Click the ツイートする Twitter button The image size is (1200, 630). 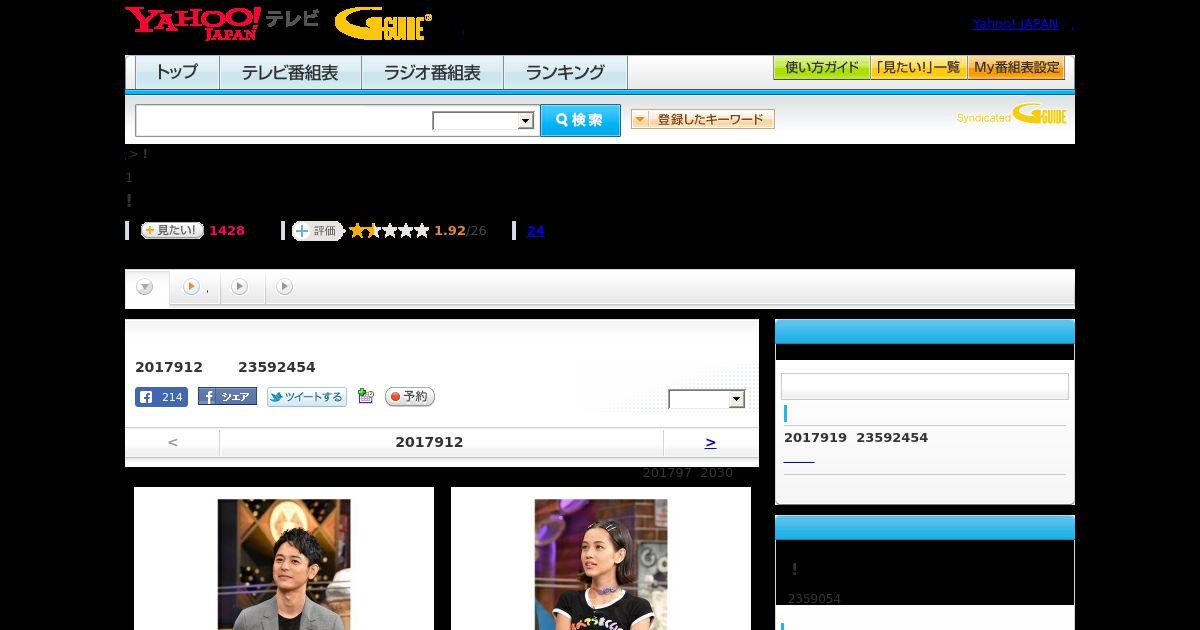[x=307, y=397]
